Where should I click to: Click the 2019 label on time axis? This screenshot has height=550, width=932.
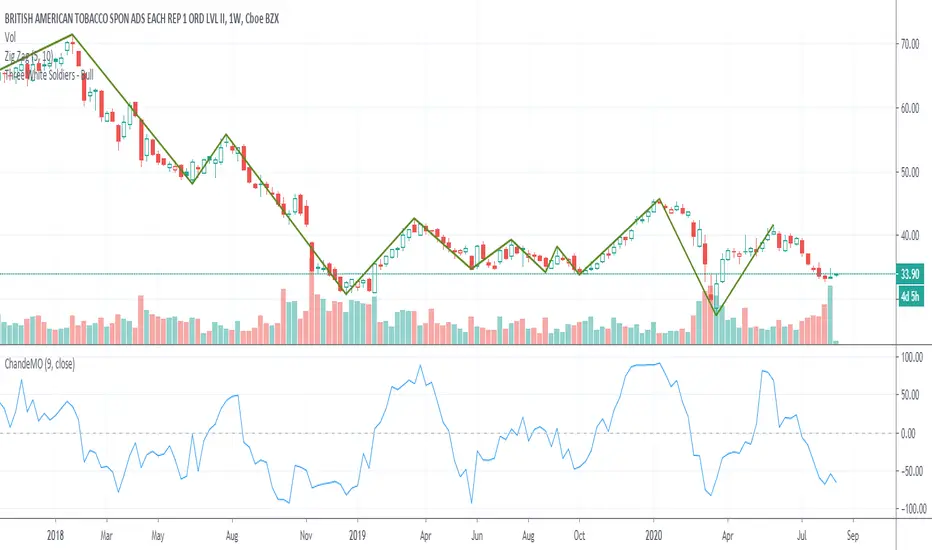pyautogui.click(x=357, y=536)
